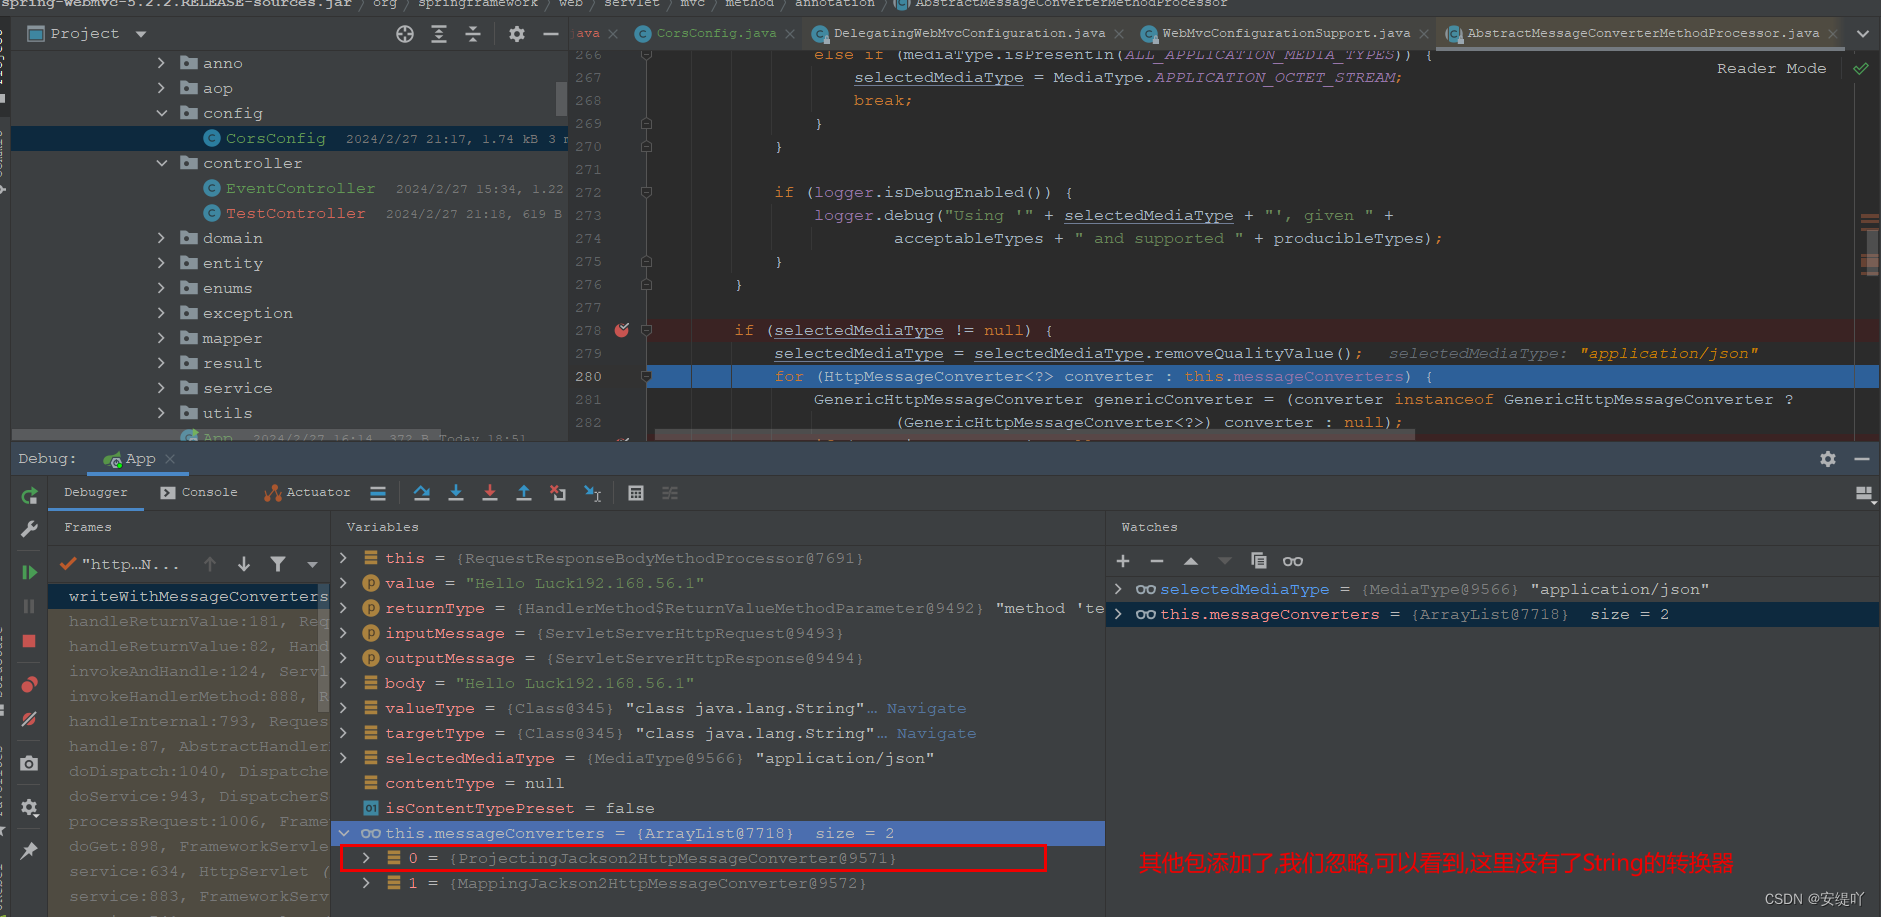1881x917 pixels.
Task: Locate file target icon in Project panel
Action: pyautogui.click(x=405, y=34)
